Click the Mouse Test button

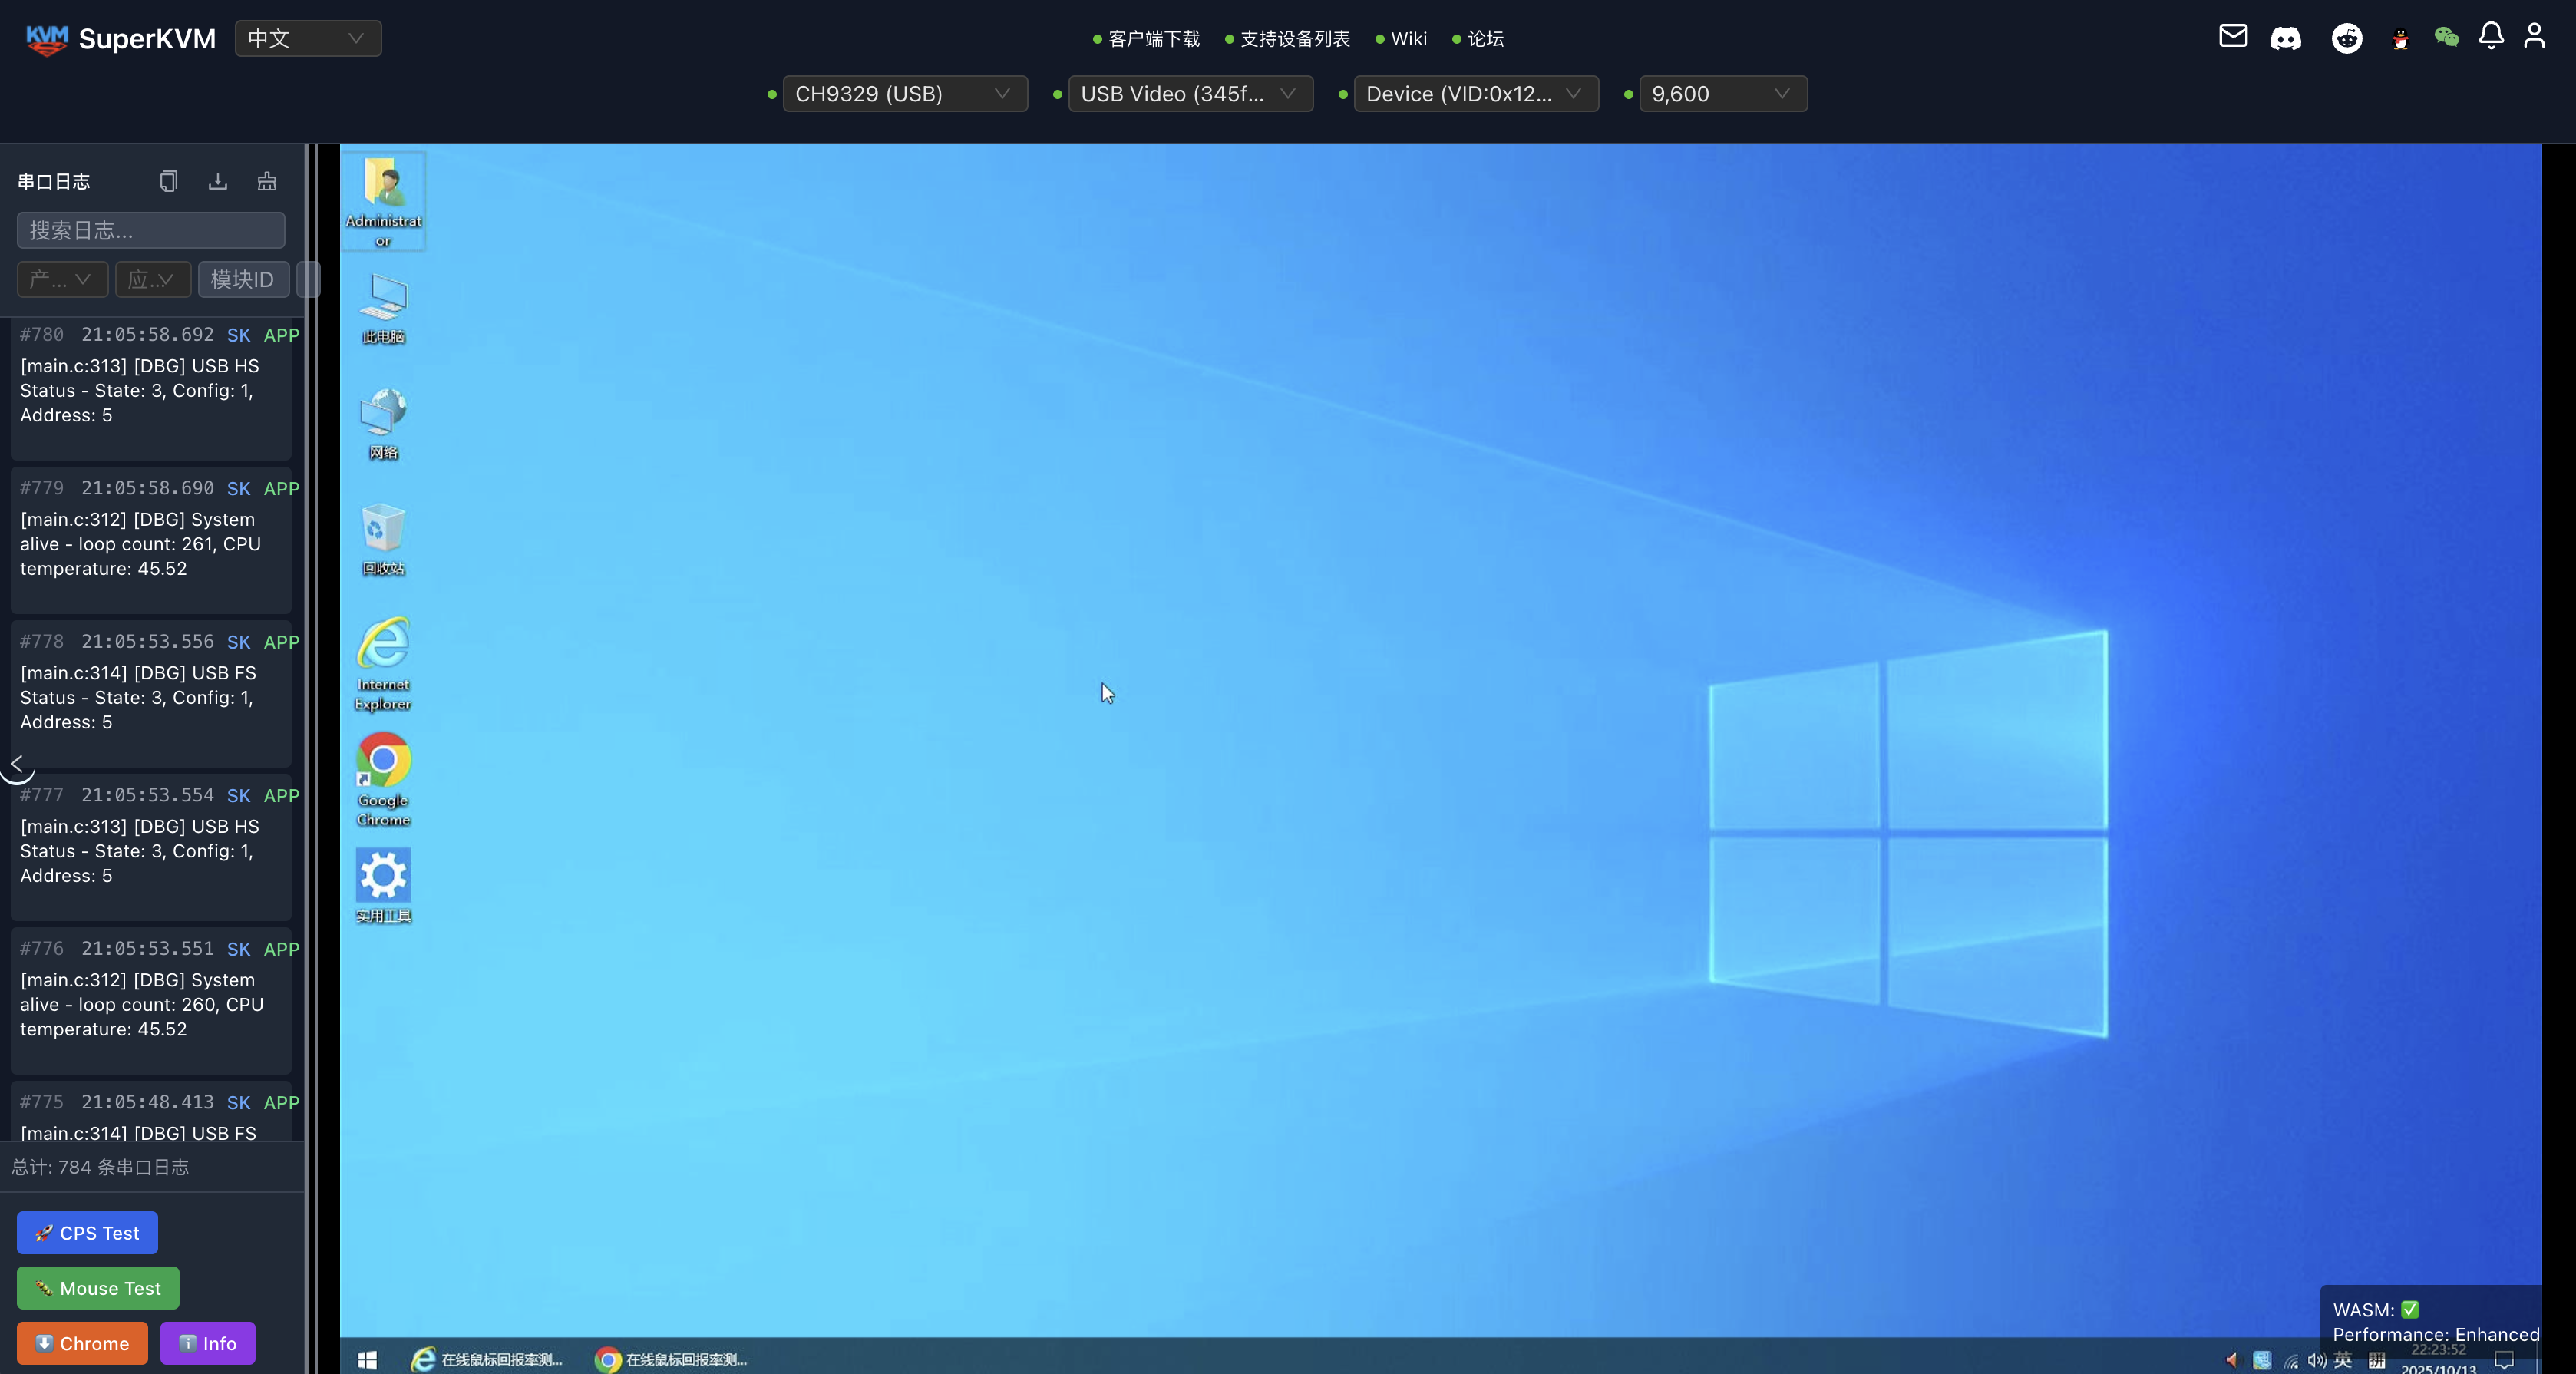[98, 1288]
